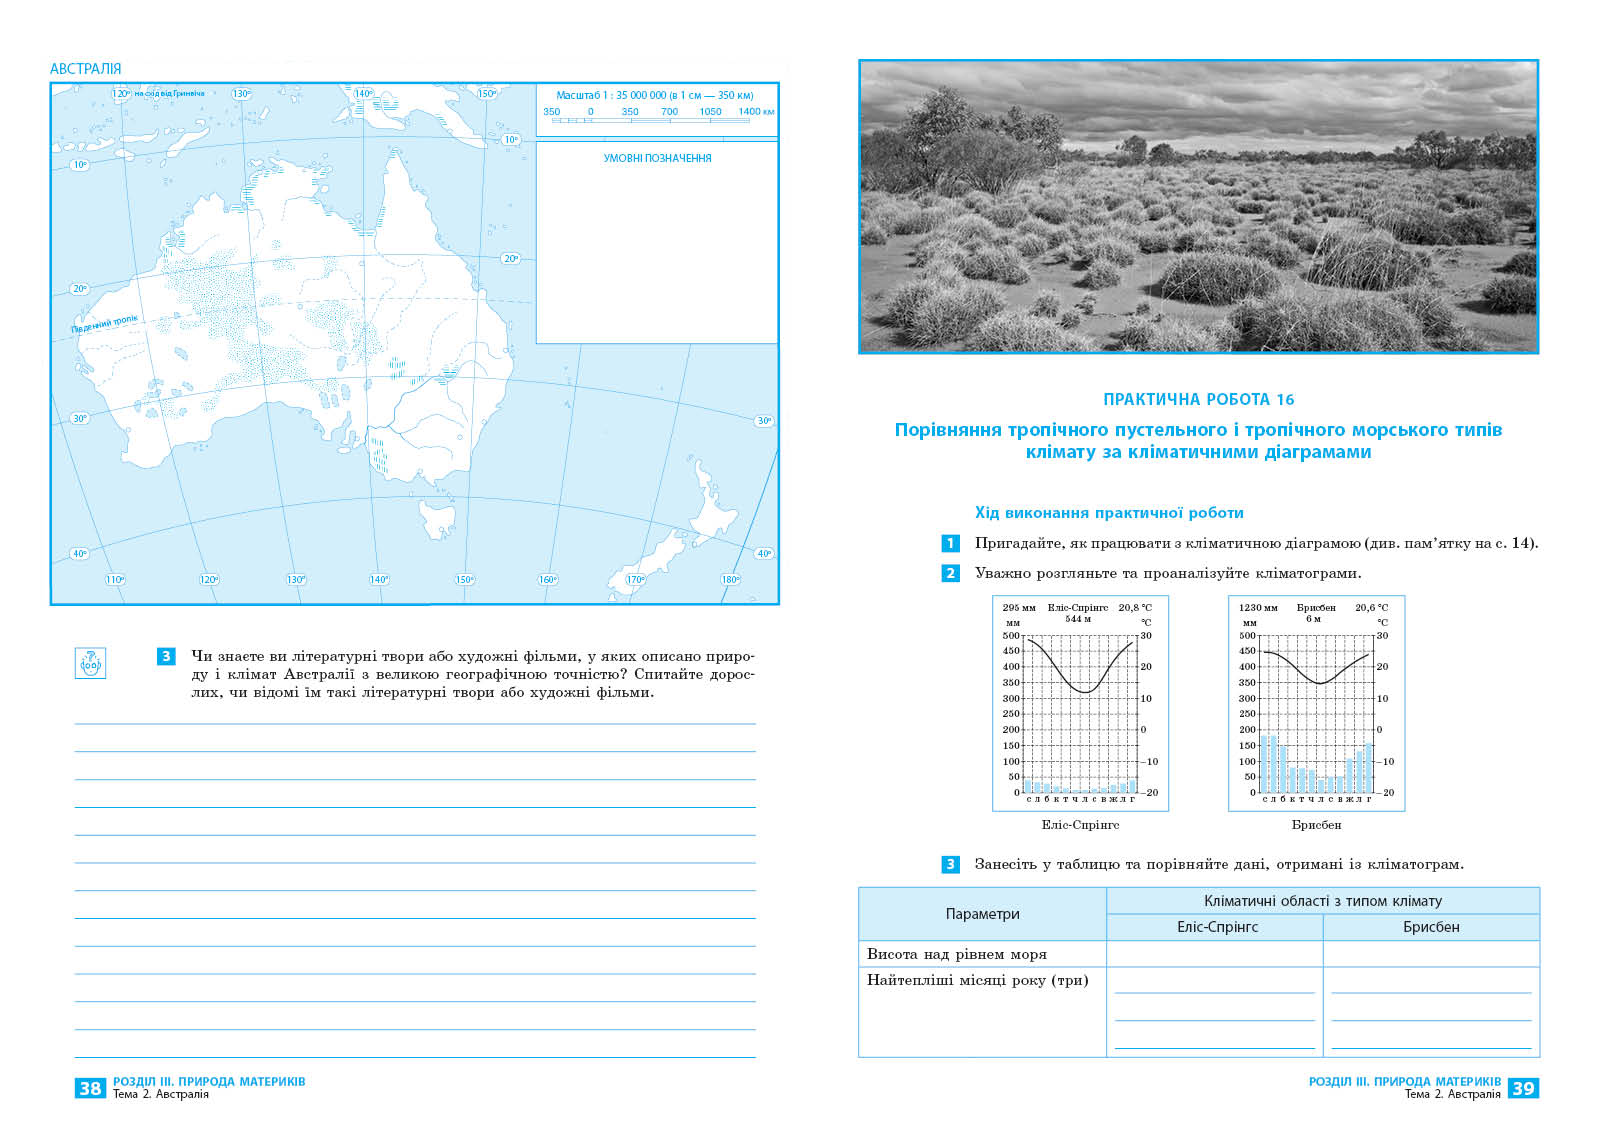
Task: Select the 'Еліс-Спрінгс' table column header
Action: coord(1216,927)
